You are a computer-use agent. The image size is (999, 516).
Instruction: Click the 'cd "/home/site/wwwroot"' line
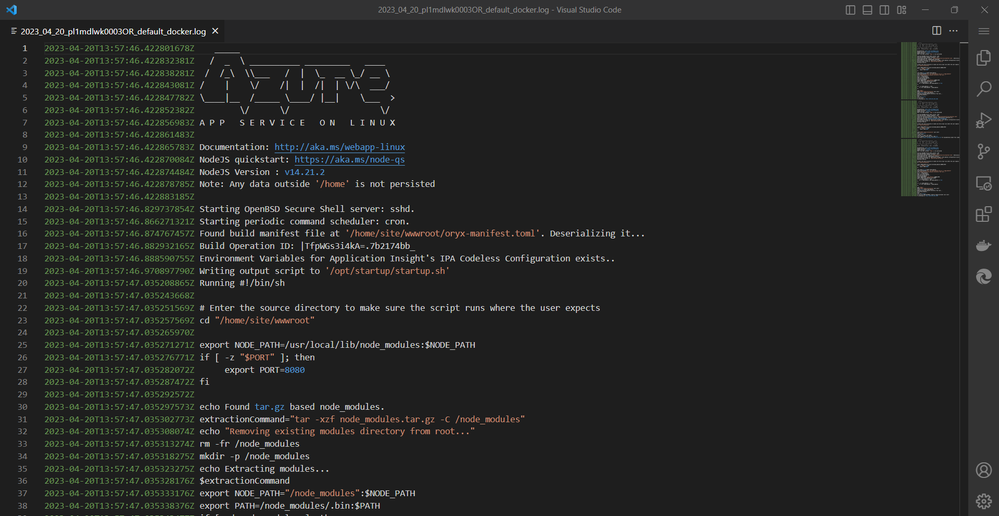point(257,320)
